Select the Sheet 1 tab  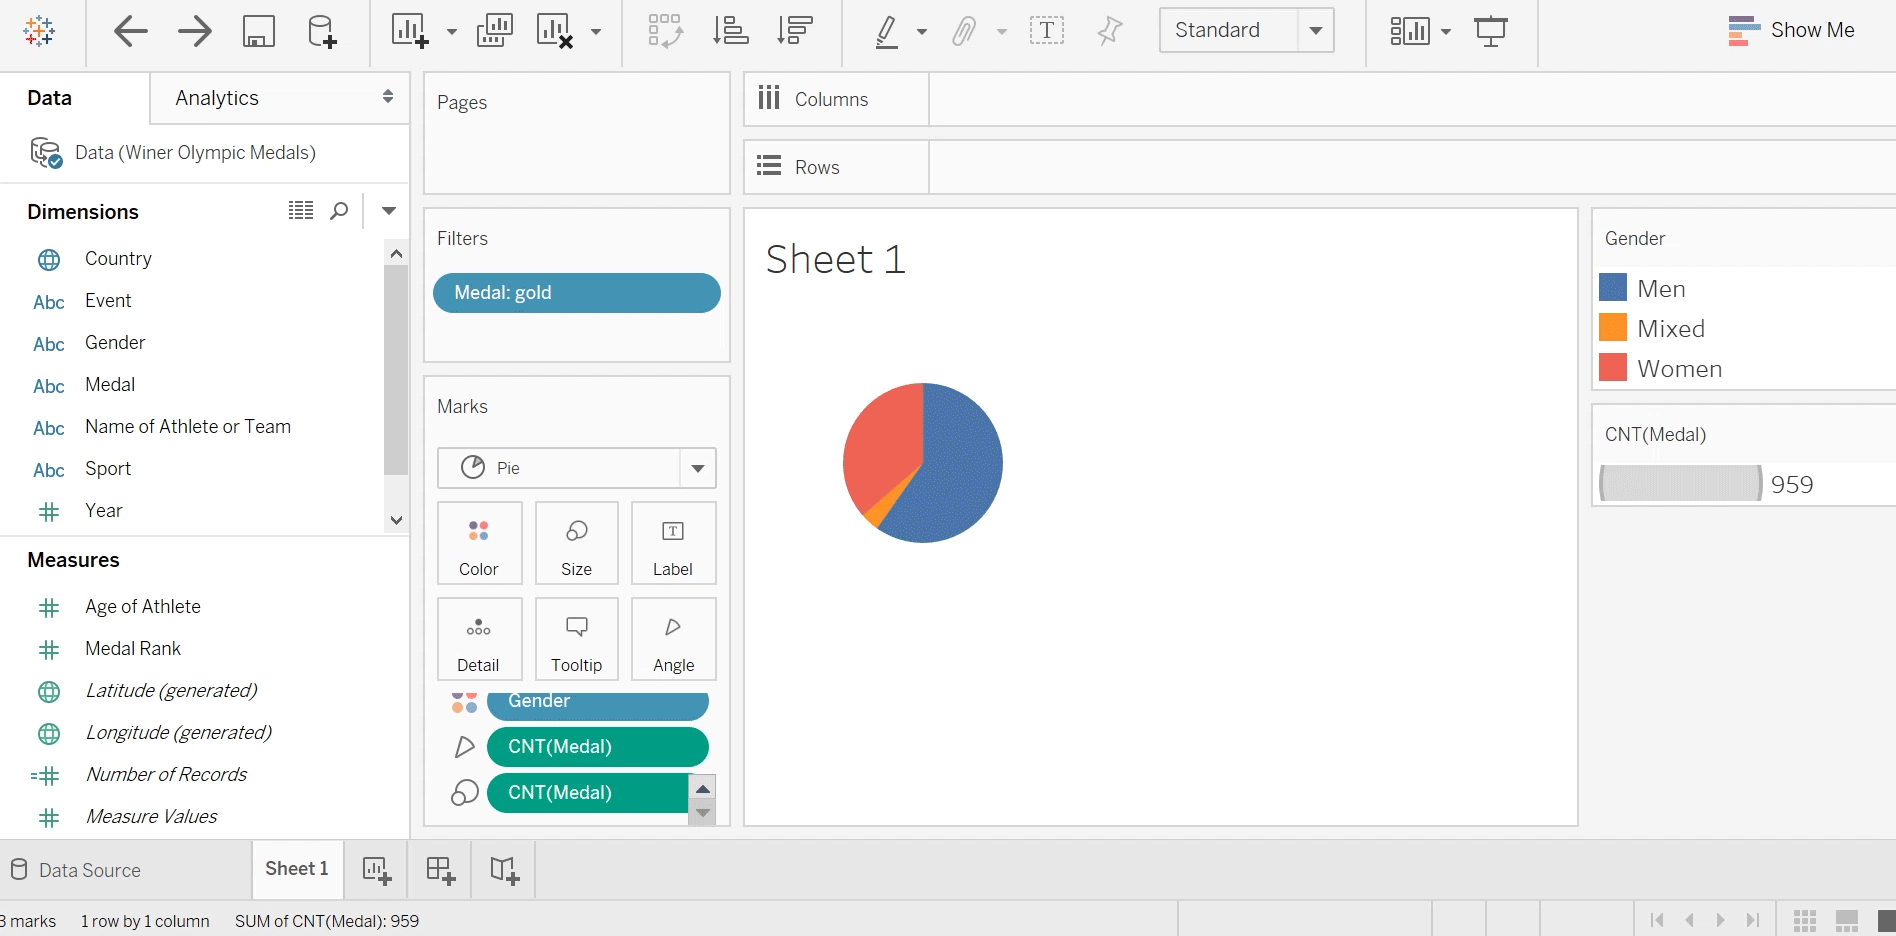coord(297,869)
